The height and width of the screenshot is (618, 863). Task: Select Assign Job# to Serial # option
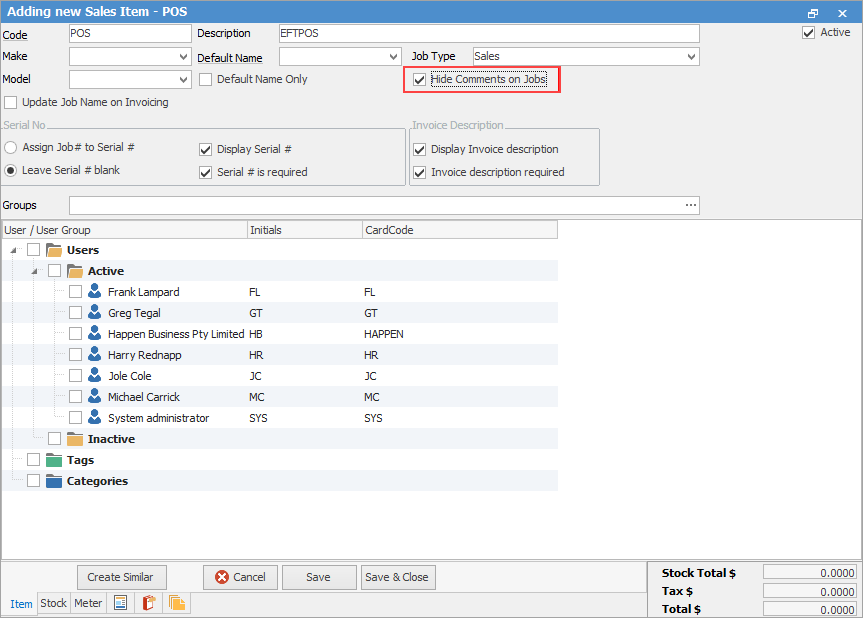pyautogui.click(x=11, y=147)
